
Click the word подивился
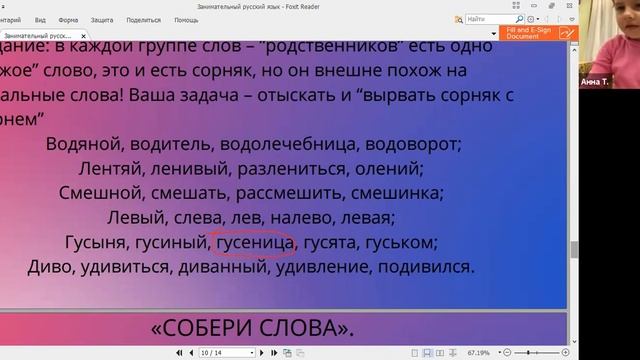pyautogui.click(x=424, y=267)
